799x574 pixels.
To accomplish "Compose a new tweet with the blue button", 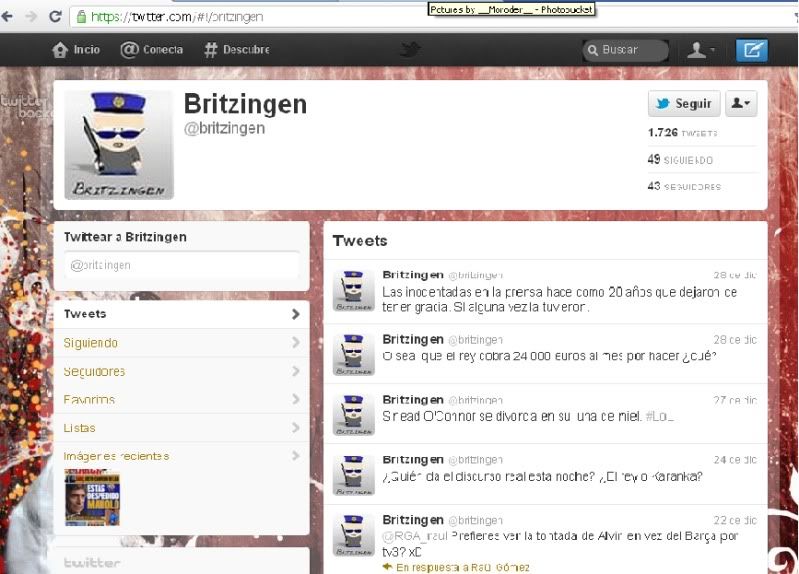I will coord(752,50).
